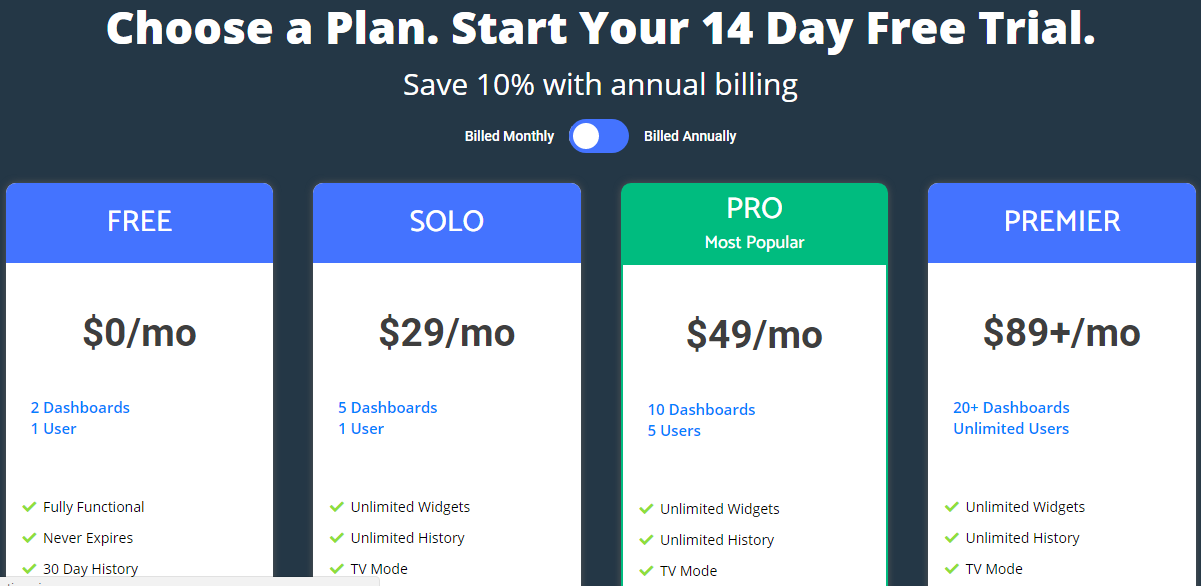Choose the PRO Most Popular plan header
Image resolution: width=1201 pixels, height=586 pixels.
[x=754, y=223]
